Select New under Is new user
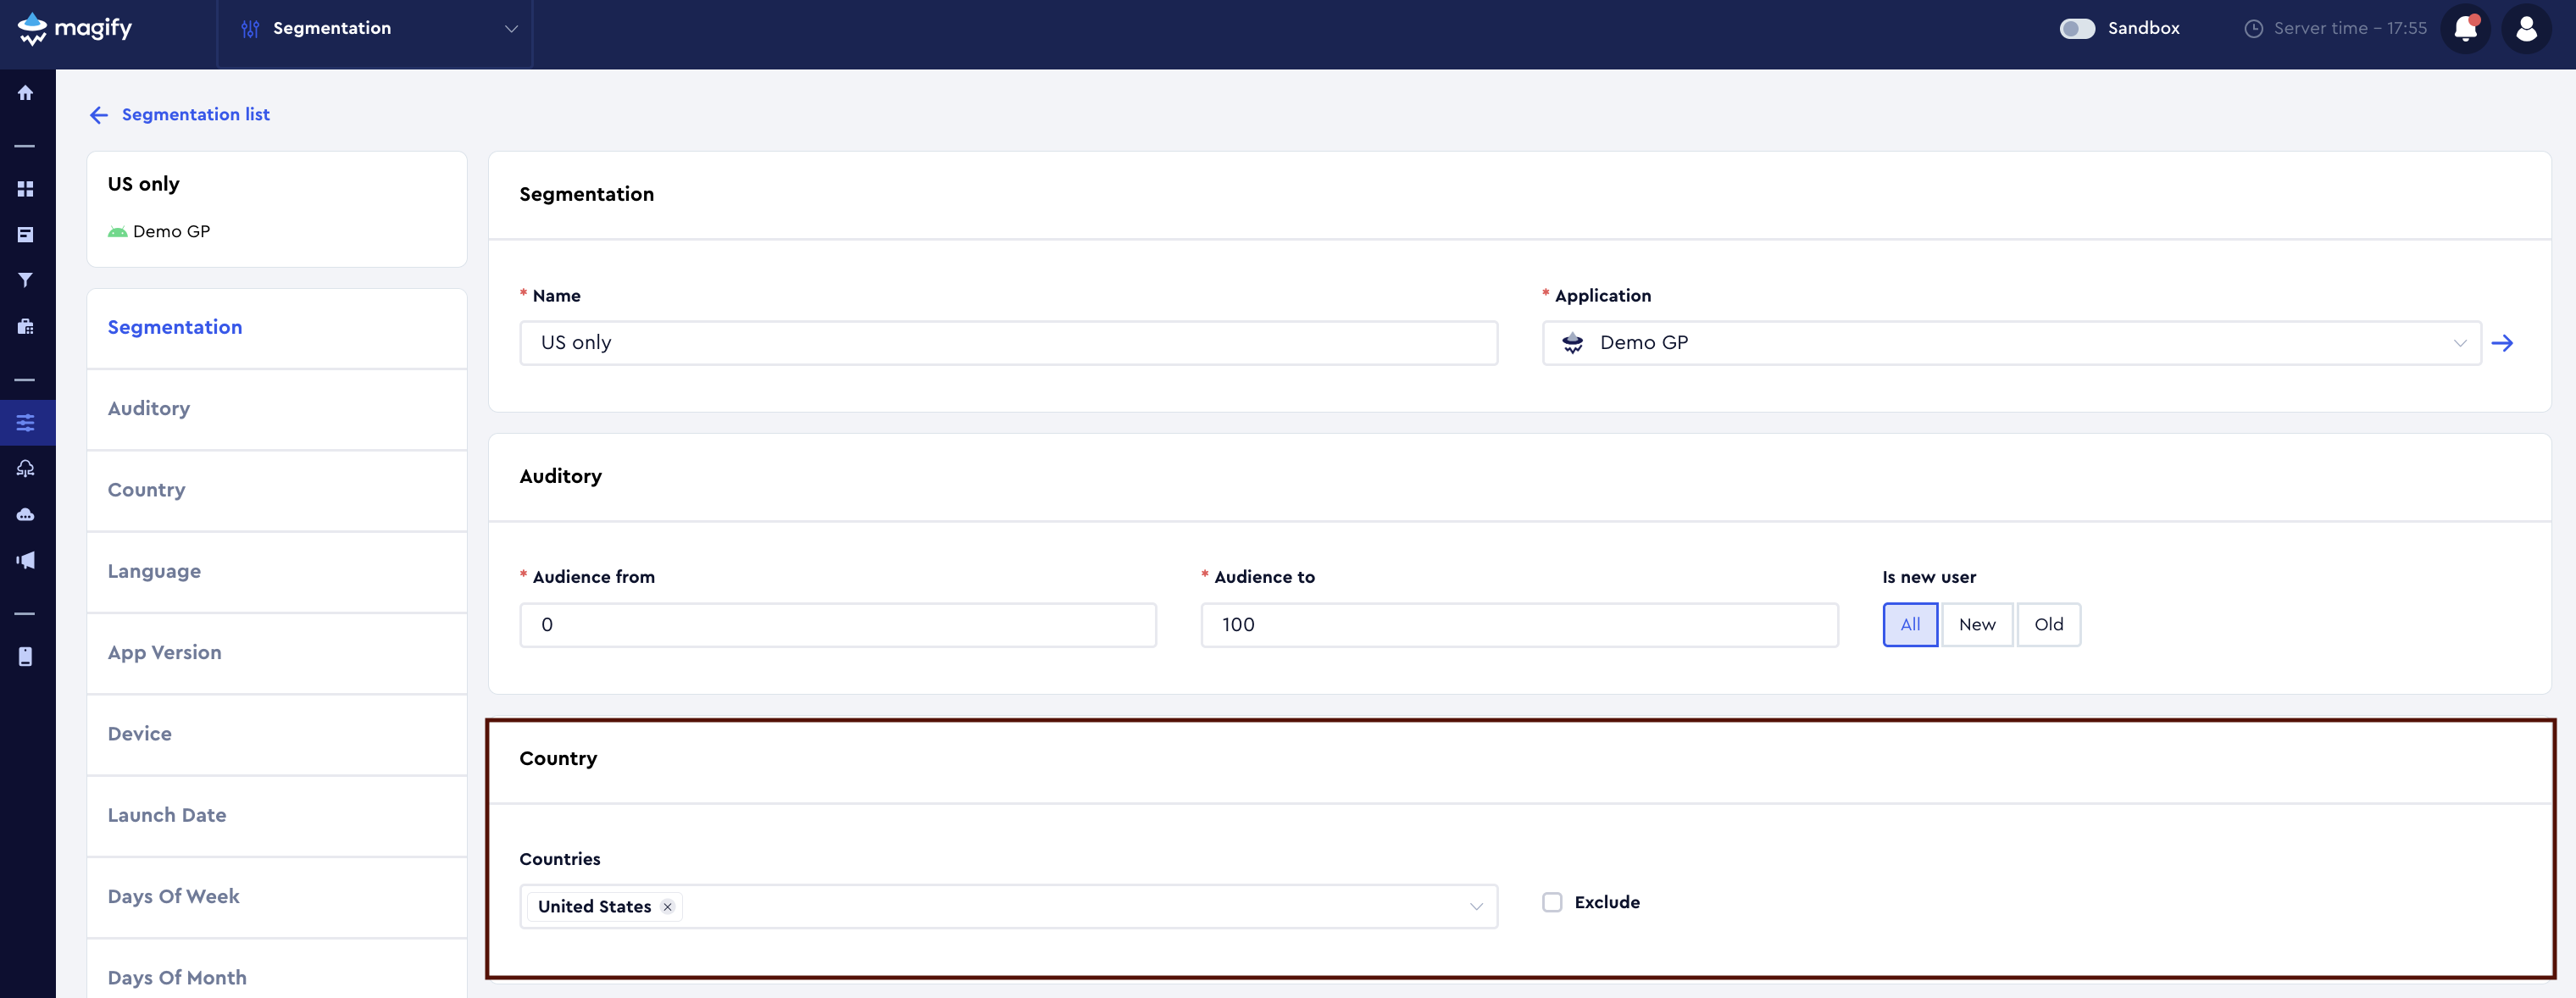 coord(1976,625)
